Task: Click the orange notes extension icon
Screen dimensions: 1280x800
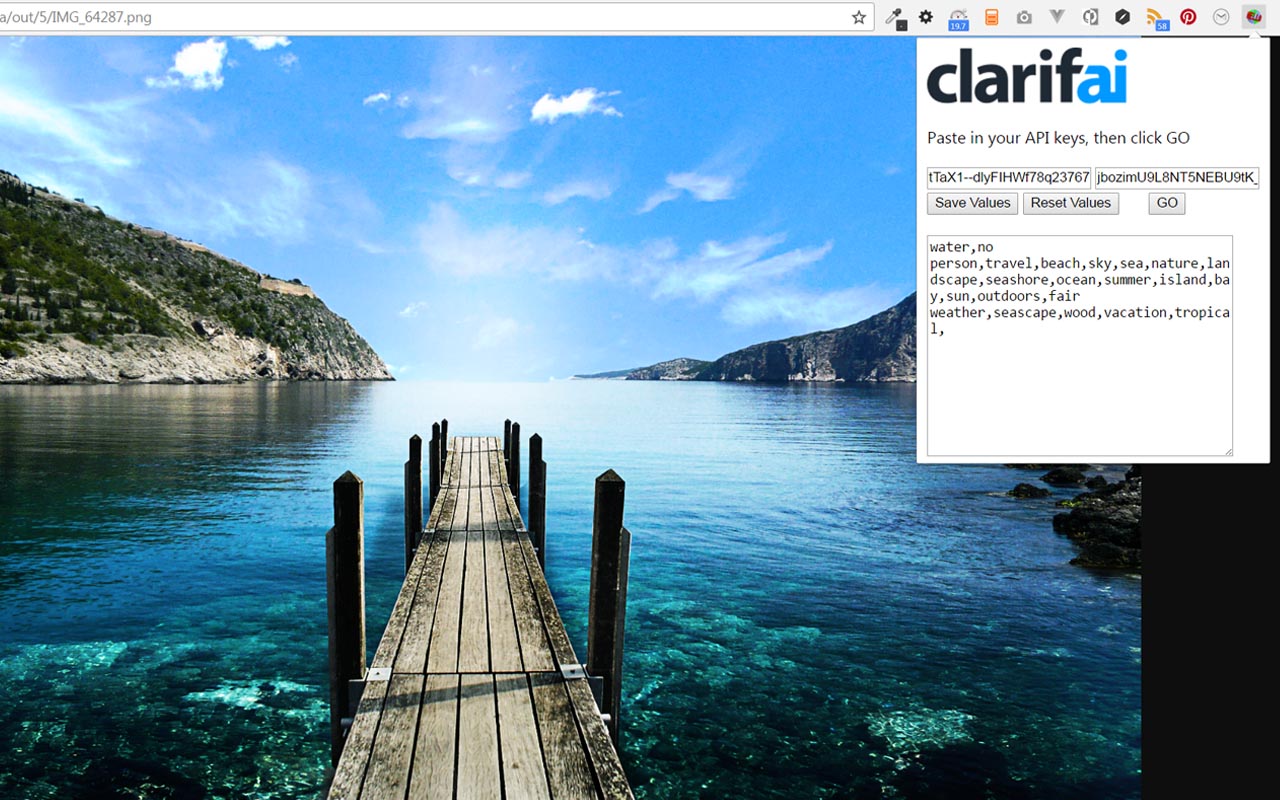Action: 990,17
